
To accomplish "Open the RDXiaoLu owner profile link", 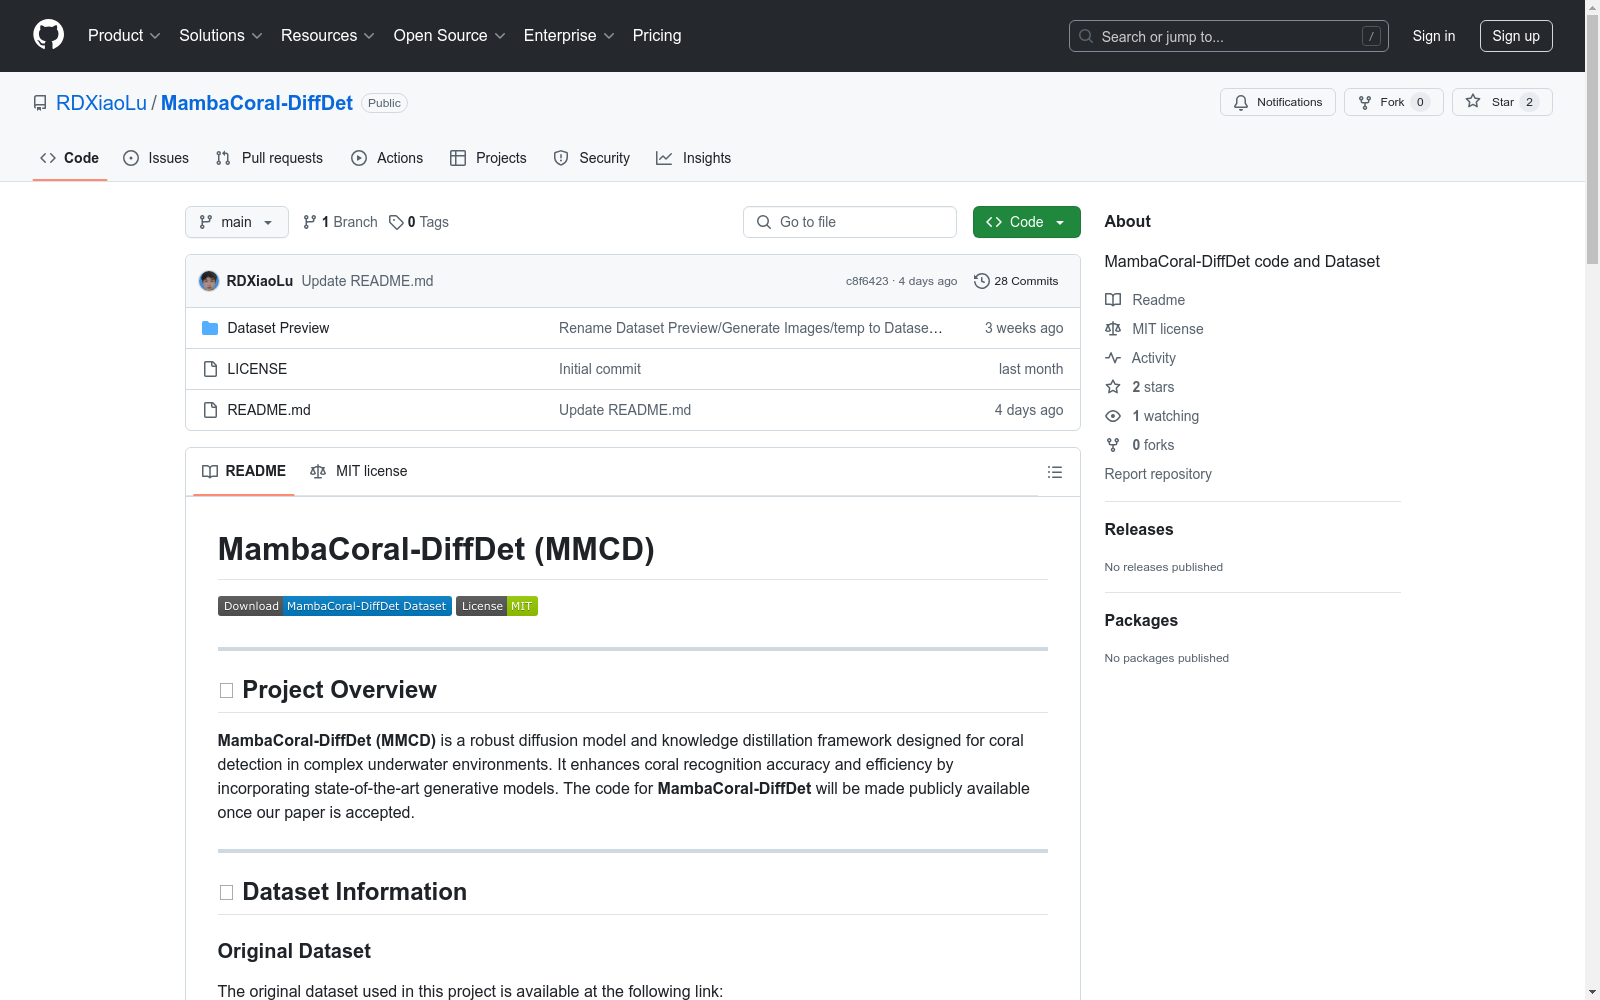I will 101,103.
